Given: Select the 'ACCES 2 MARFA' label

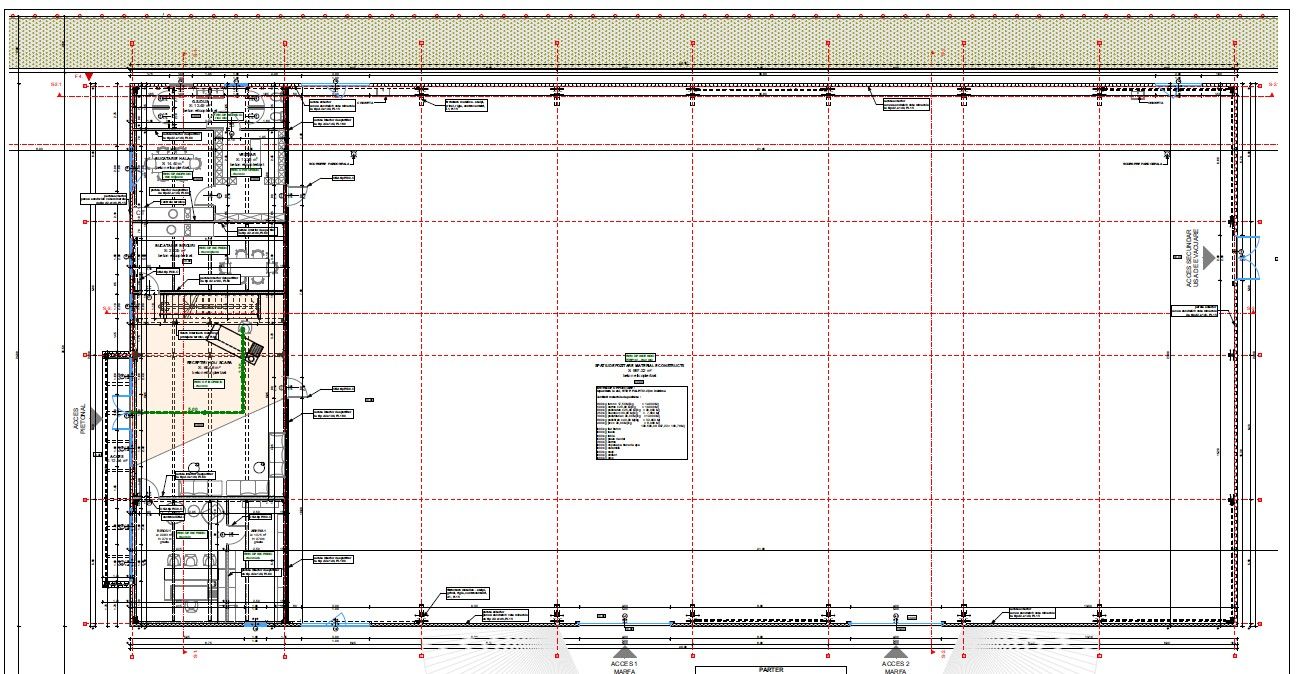Looking at the screenshot, I should [895, 667].
